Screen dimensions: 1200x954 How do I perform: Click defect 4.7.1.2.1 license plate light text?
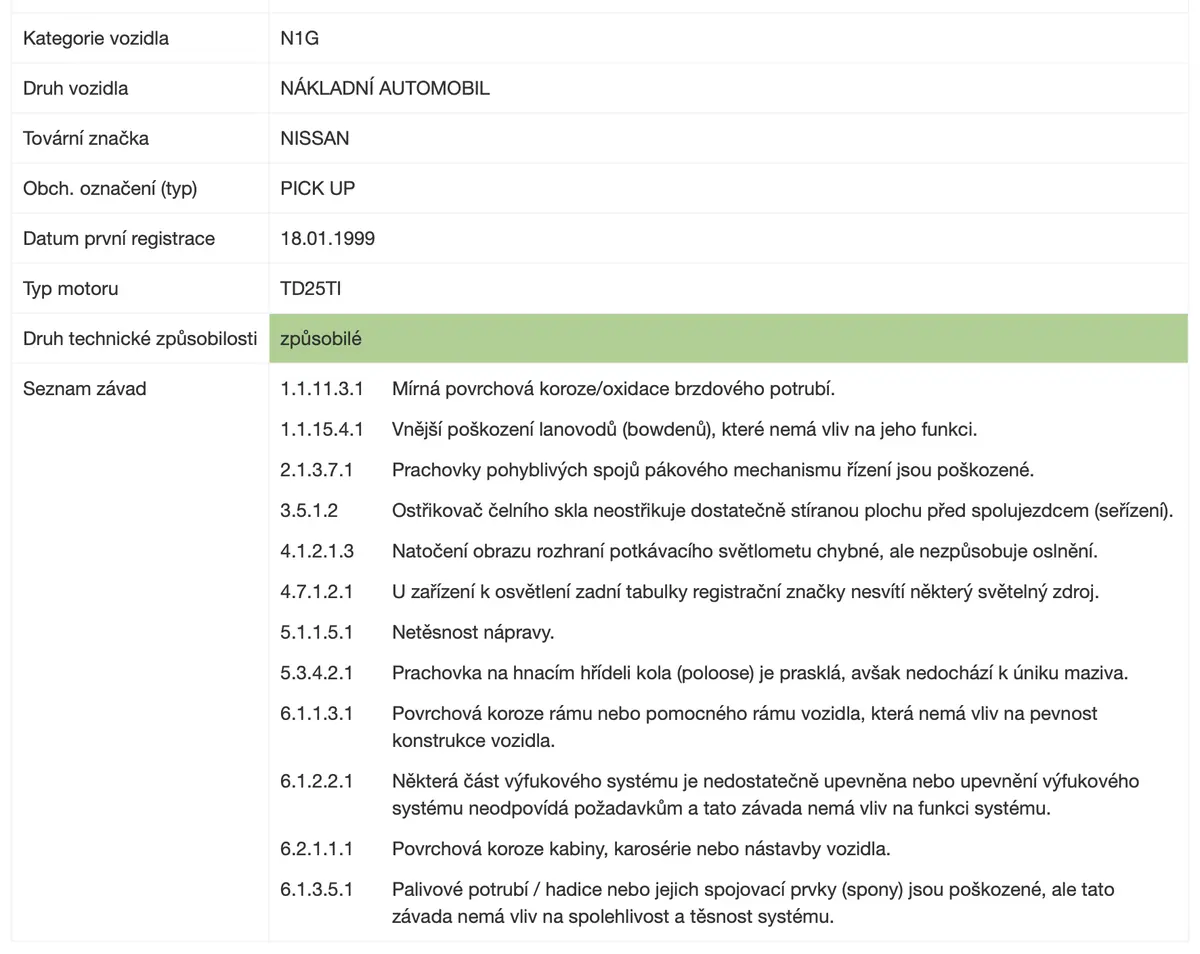tap(745, 591)
